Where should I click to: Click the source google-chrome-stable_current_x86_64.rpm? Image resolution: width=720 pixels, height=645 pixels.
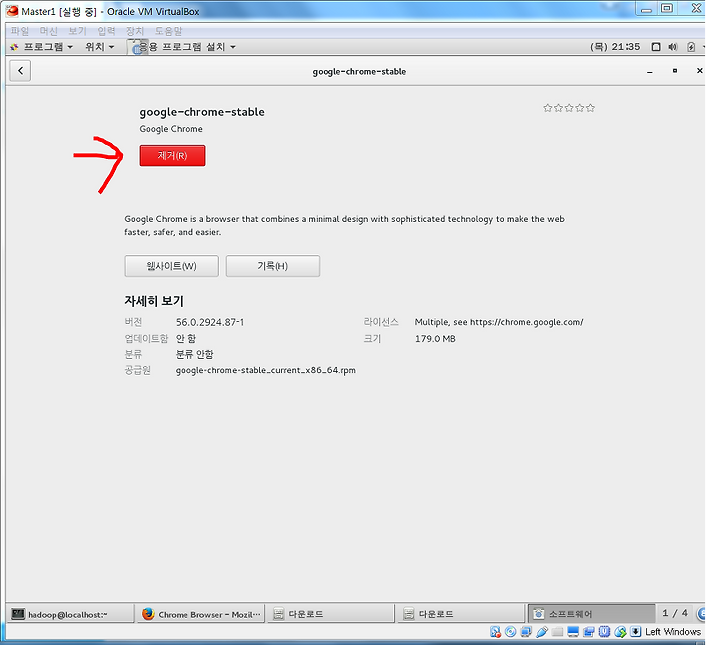tap(266, 370)
